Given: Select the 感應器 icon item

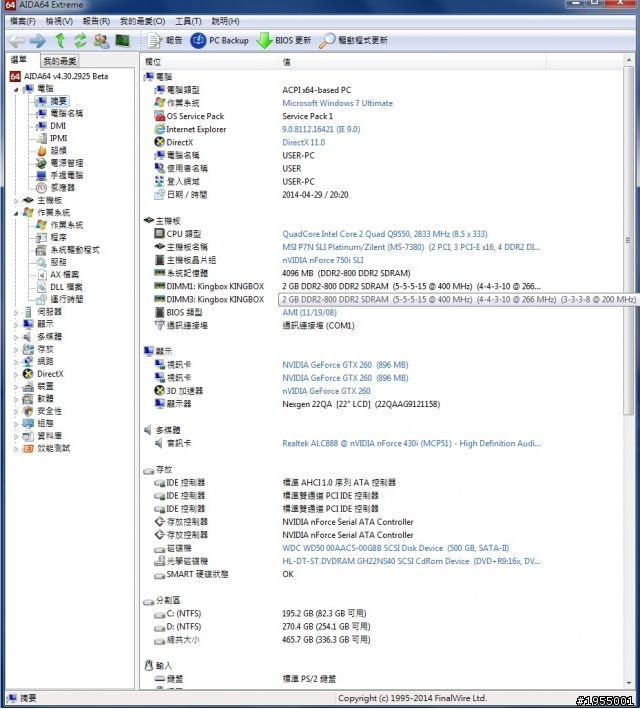Looking at the screenshot, I should [x=41, y=188].
